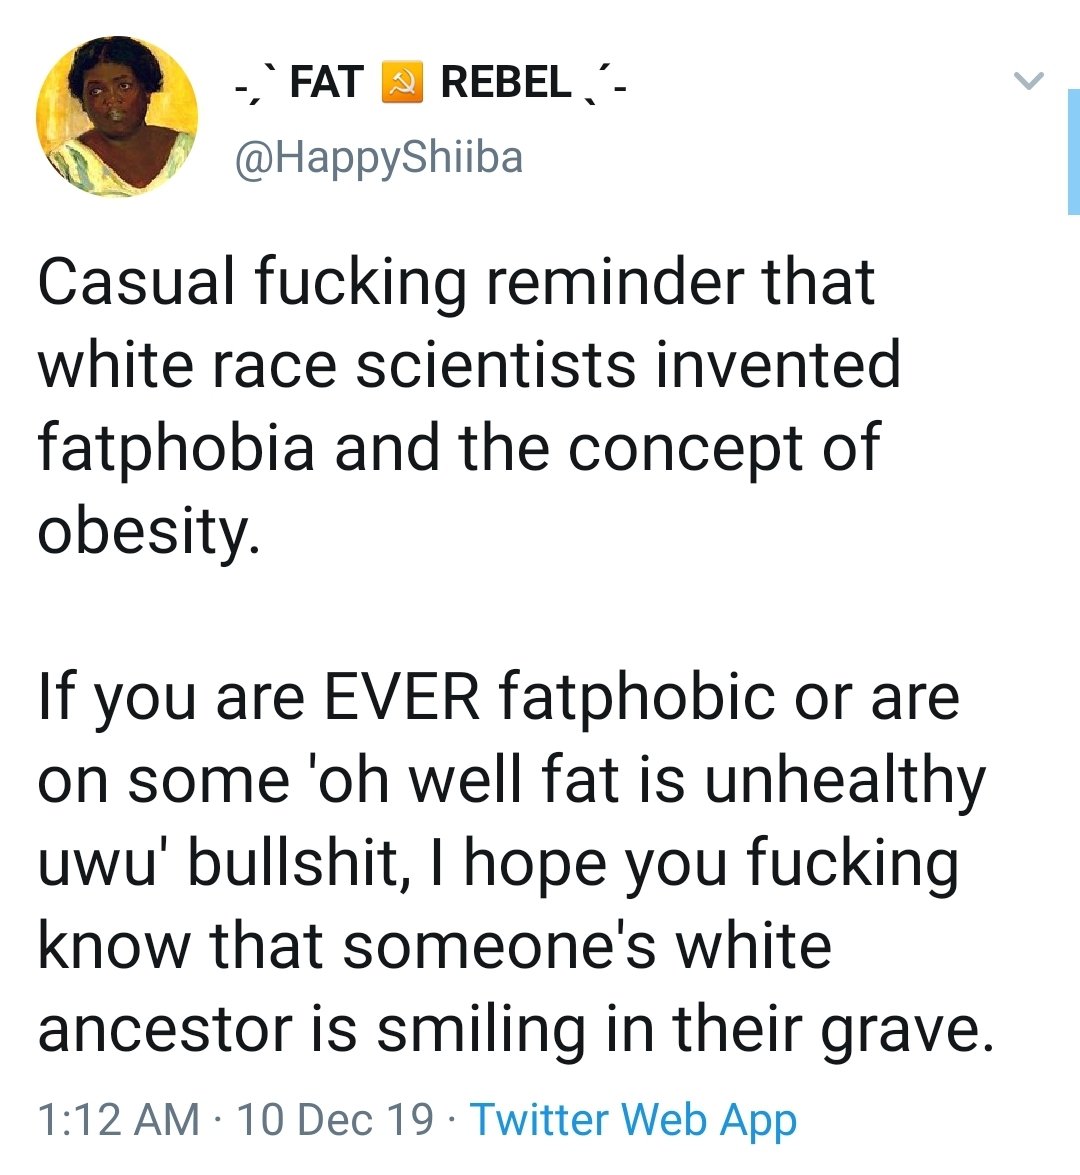Click the phrase 'white race scientists'
The height and width of the screenshot is (1175, 1080).
[337, 364]
